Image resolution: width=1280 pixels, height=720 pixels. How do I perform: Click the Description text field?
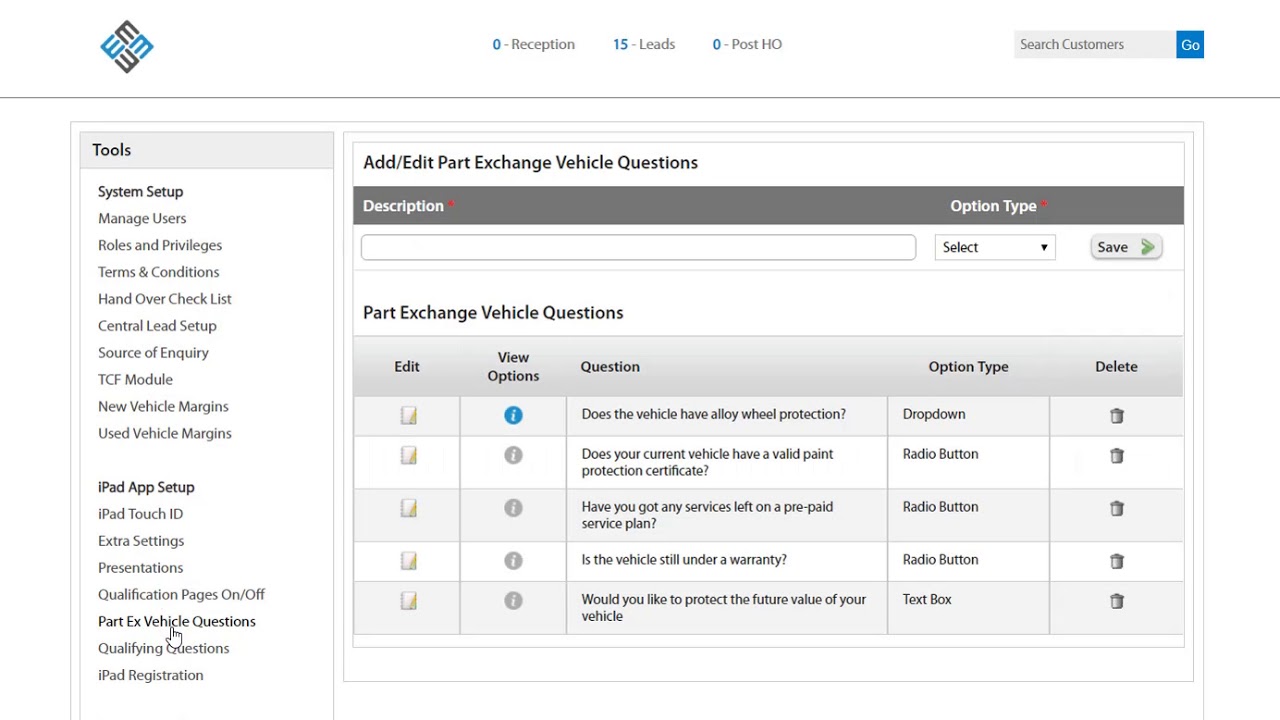pyautogui.click(x=638, y=247)
